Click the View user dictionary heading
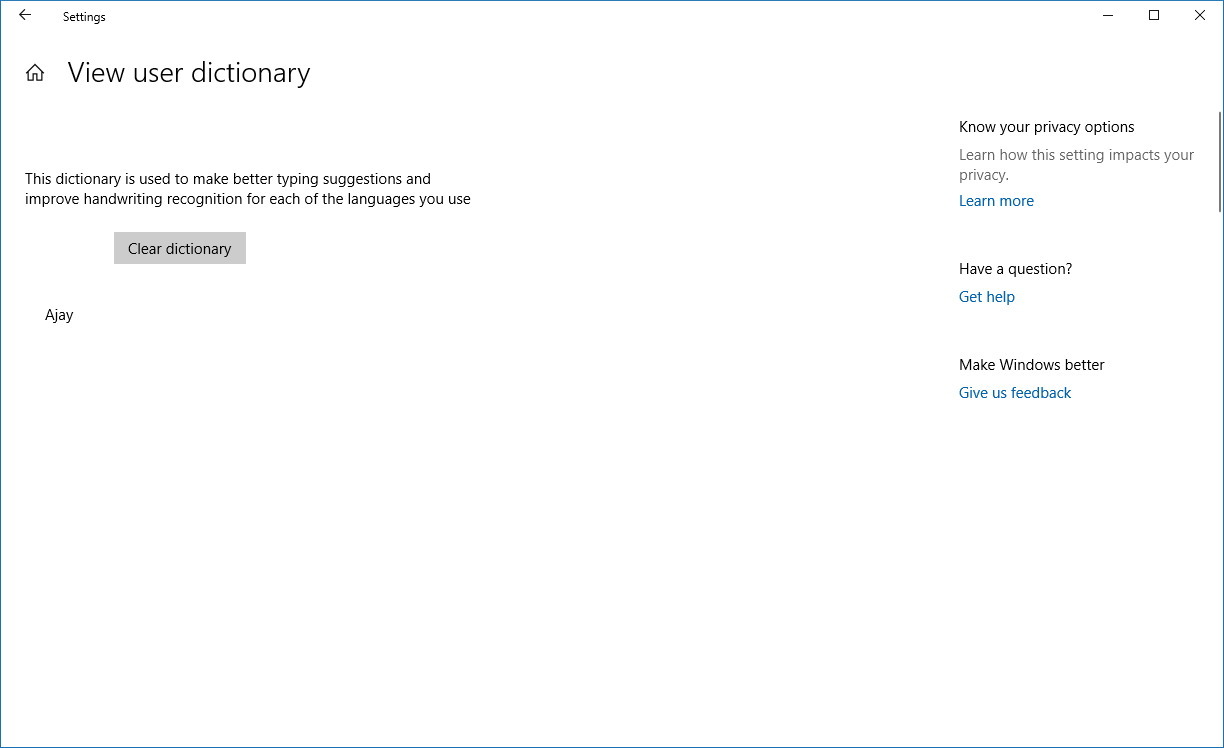The width and height of the screenshot is (1224, 748). point(189,73)
